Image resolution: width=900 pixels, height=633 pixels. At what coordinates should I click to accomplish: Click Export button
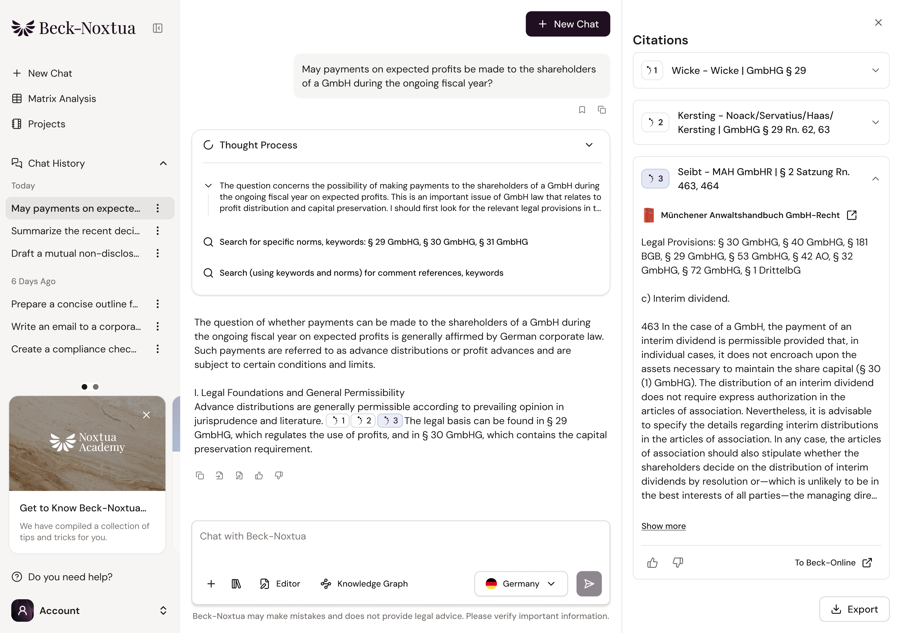pos(854,609)
